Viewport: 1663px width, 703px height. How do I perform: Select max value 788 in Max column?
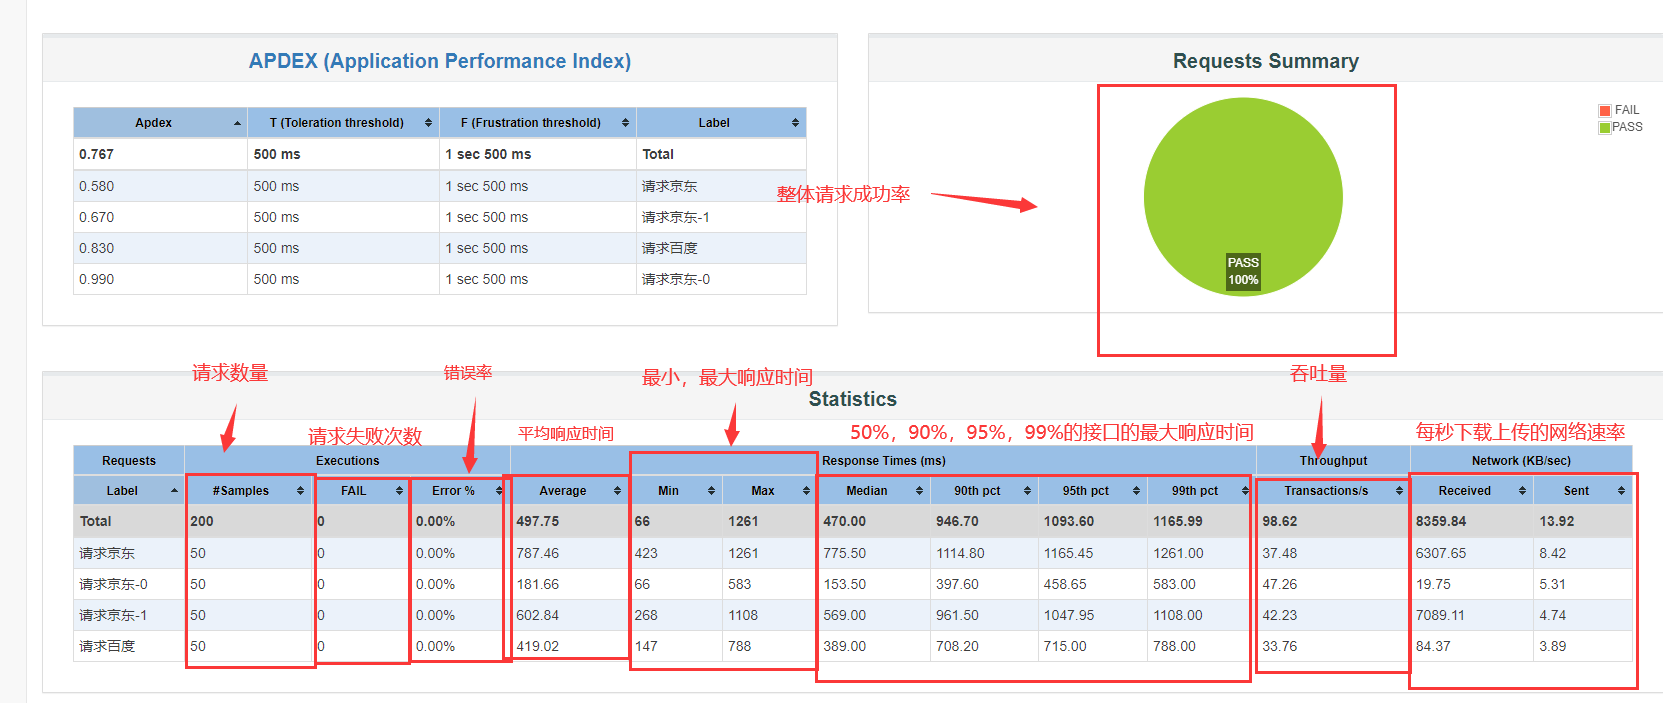pyautogui.click(x=740, y=646)
